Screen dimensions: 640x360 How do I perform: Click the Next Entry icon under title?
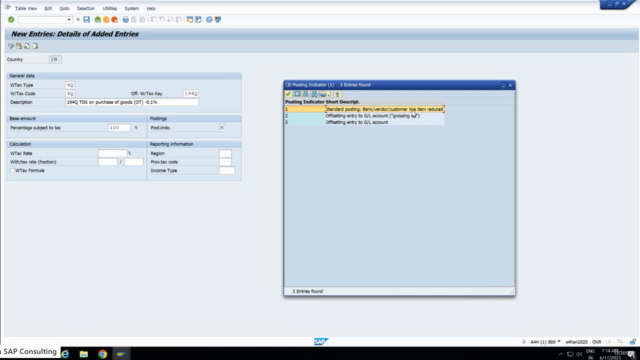35,46
